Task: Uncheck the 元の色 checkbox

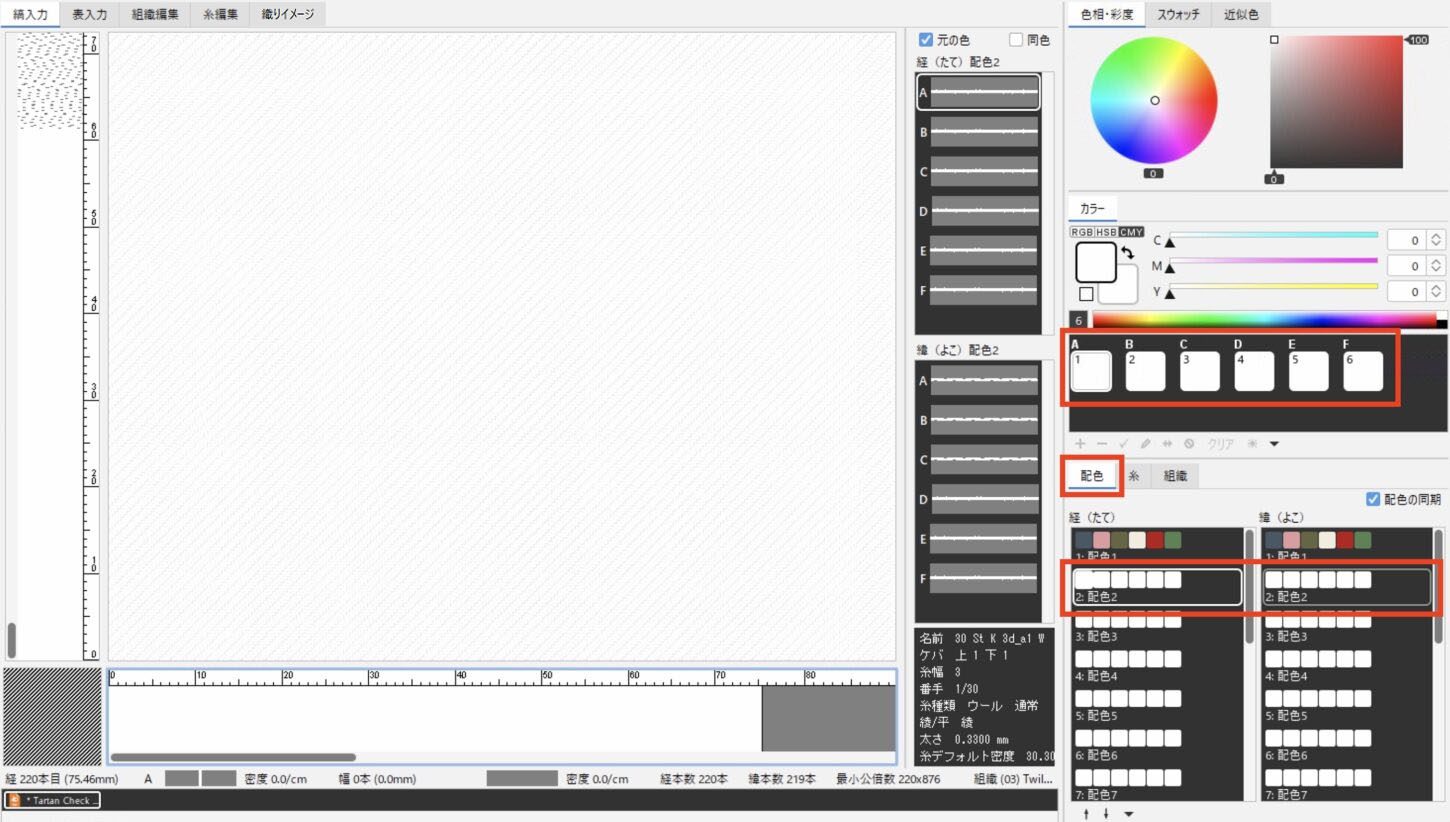Action: pos(926,40)
